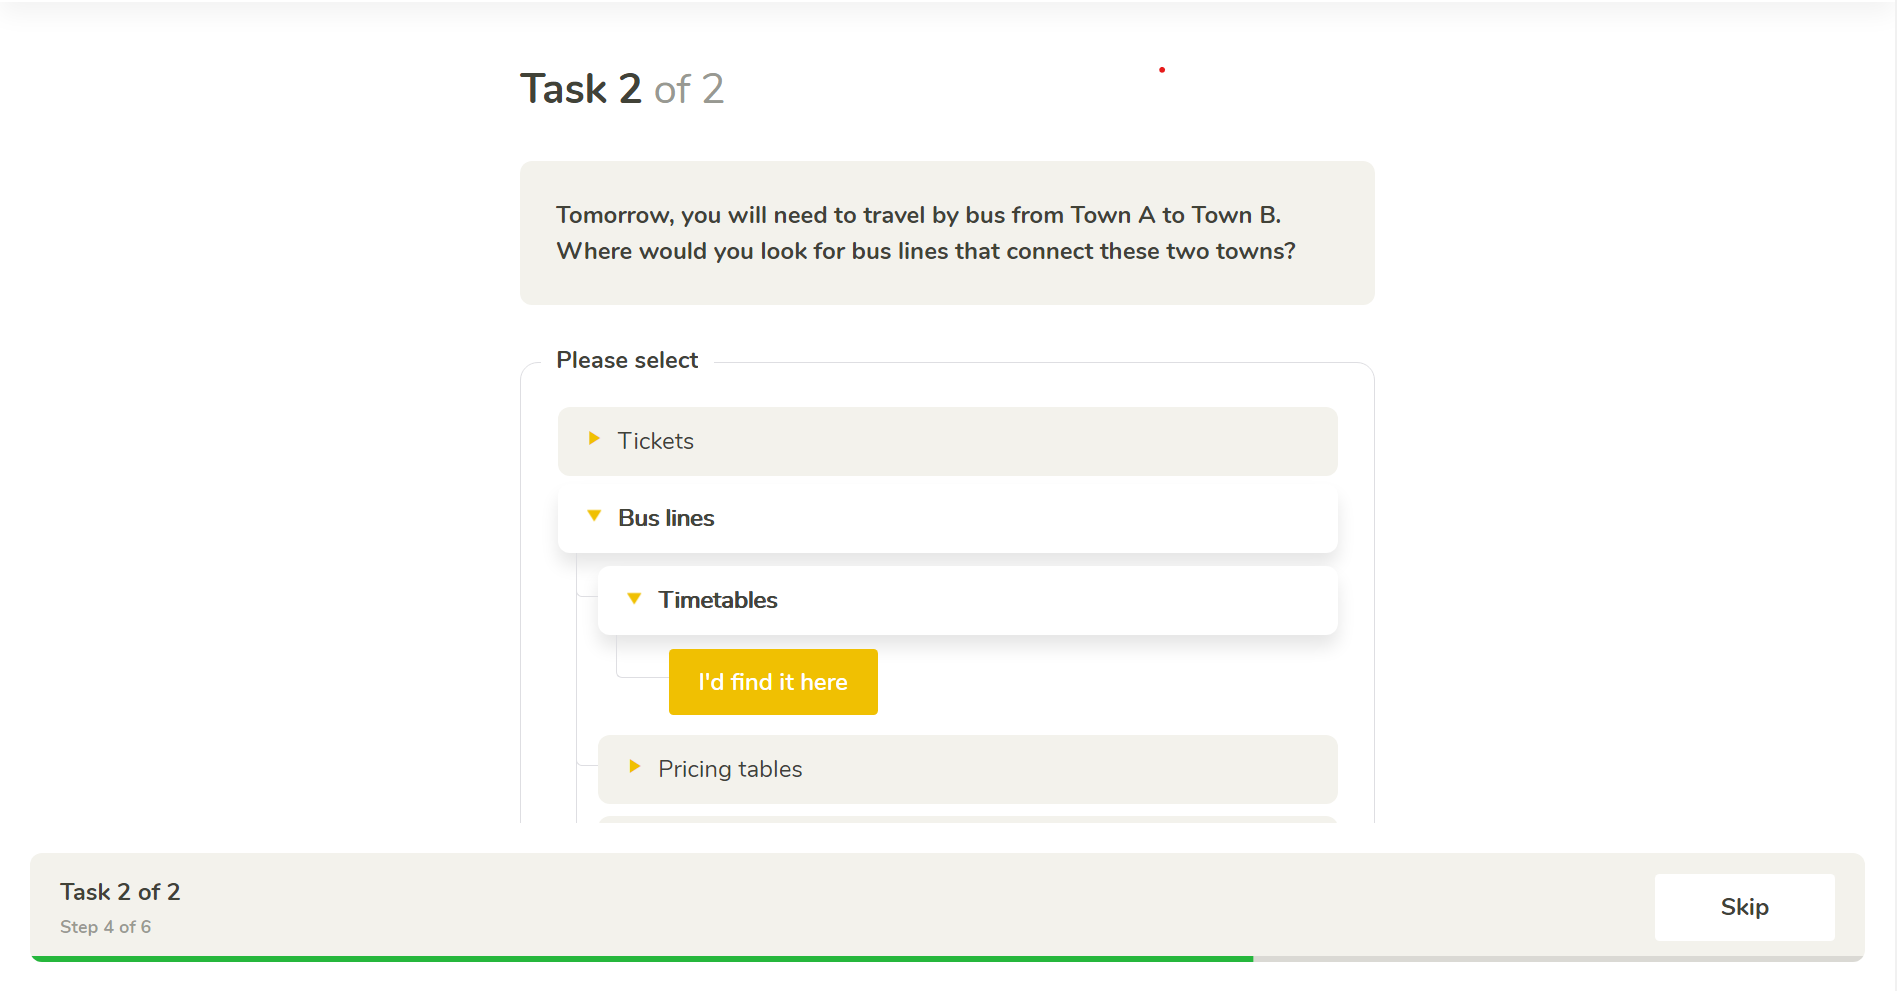Click the Please select legend label
Viewport: 1897px width, 991px height.
pyautogui.click(x=627, y=360)
